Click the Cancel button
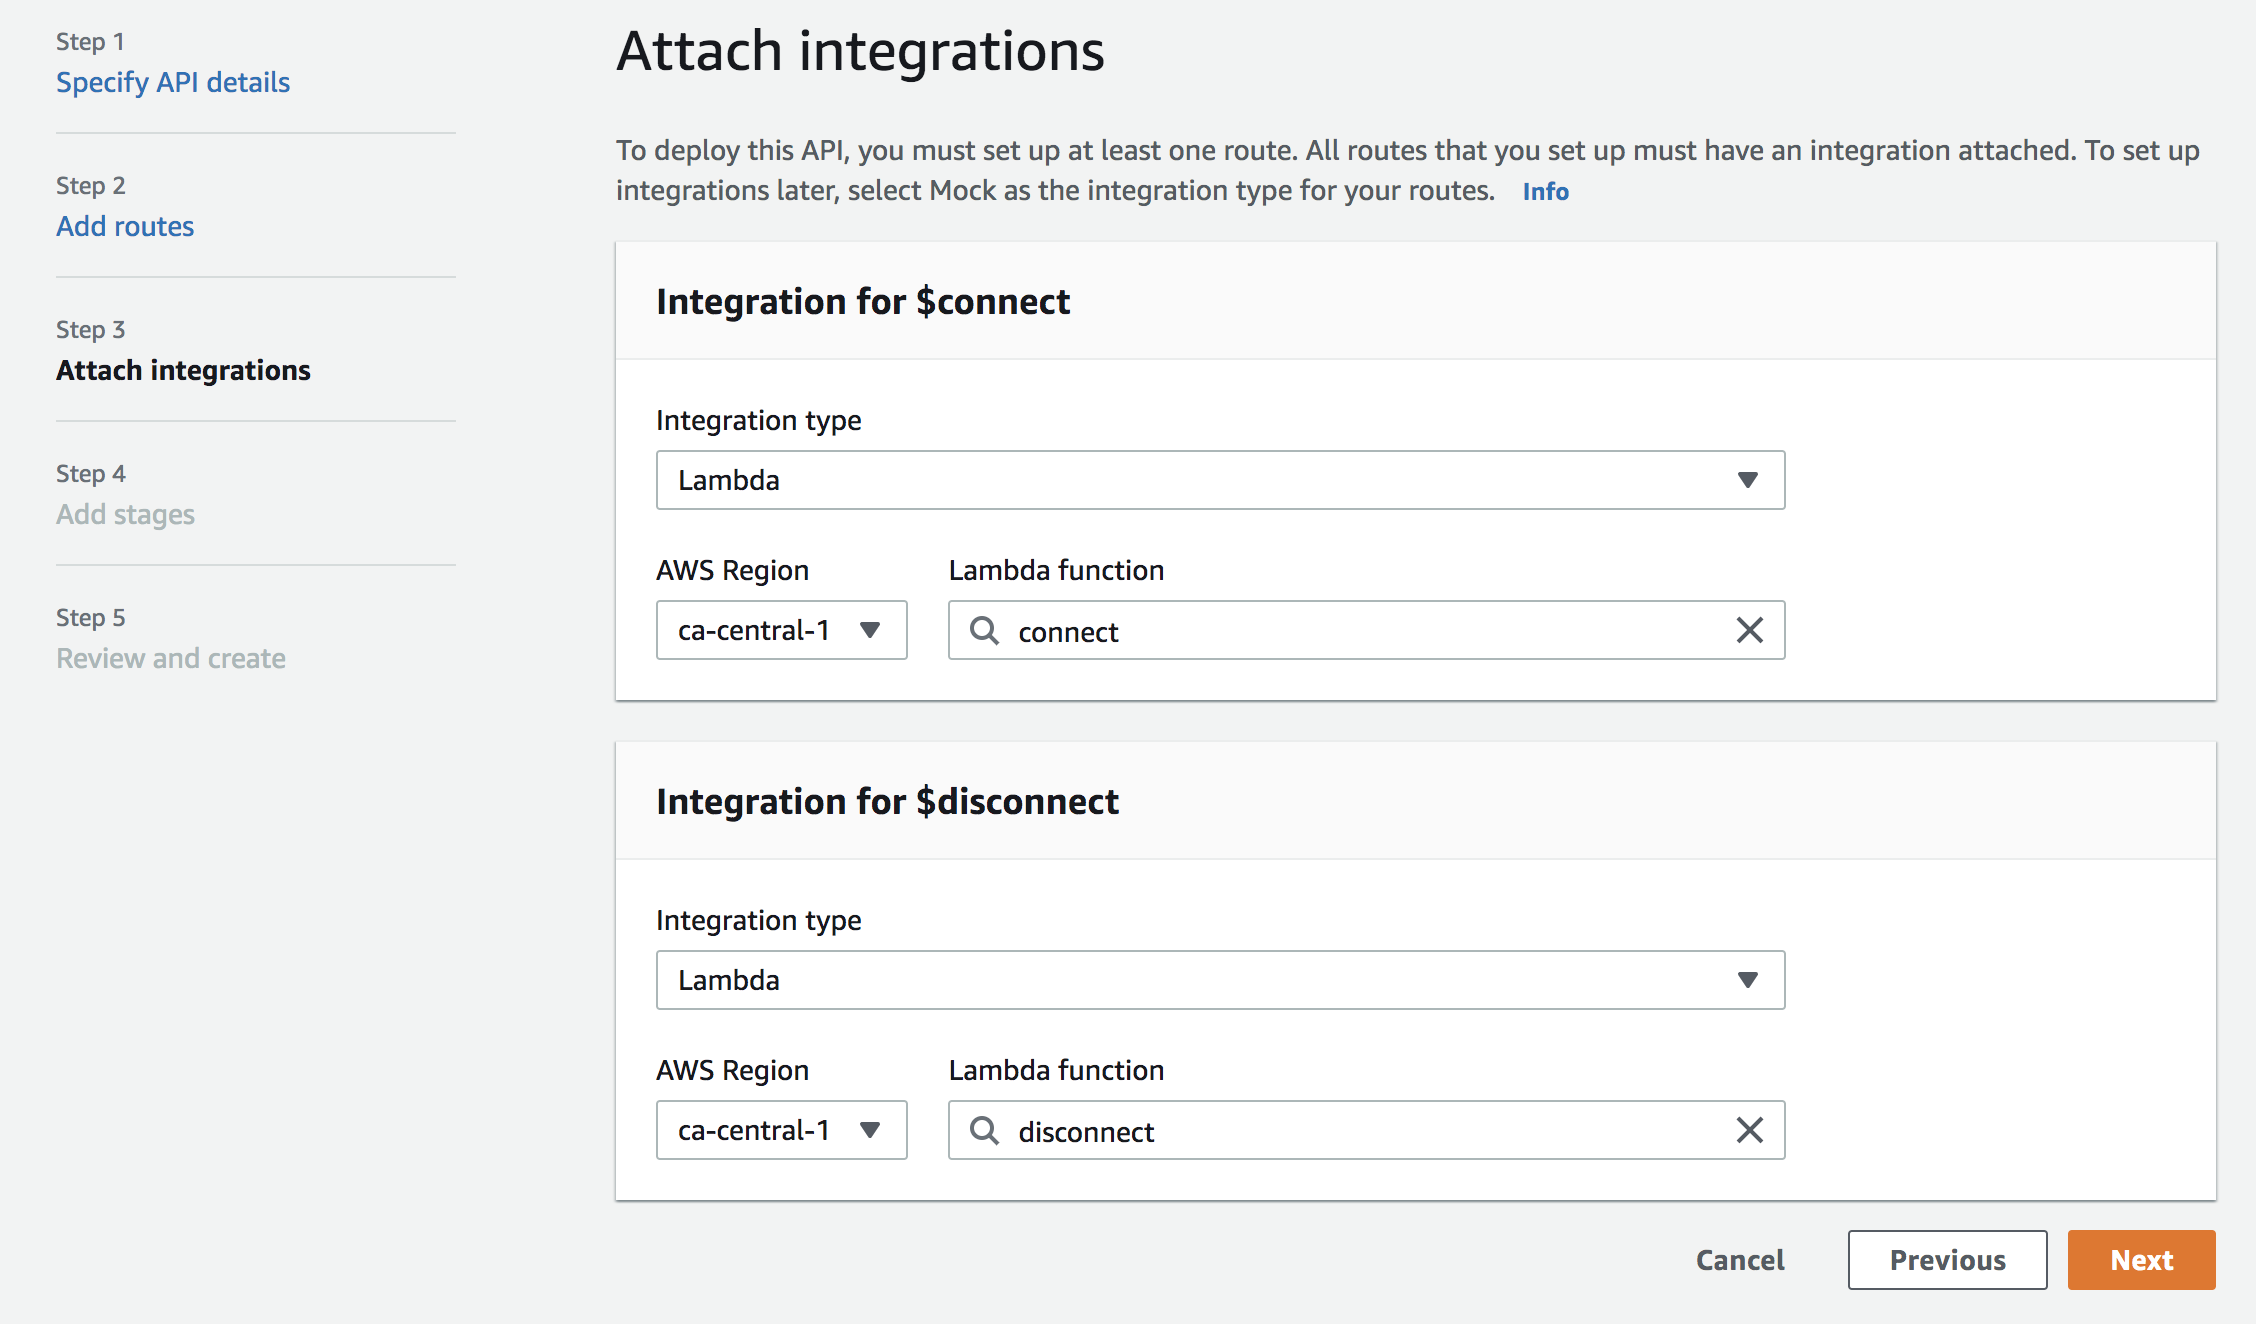 click(1740, 1260)
